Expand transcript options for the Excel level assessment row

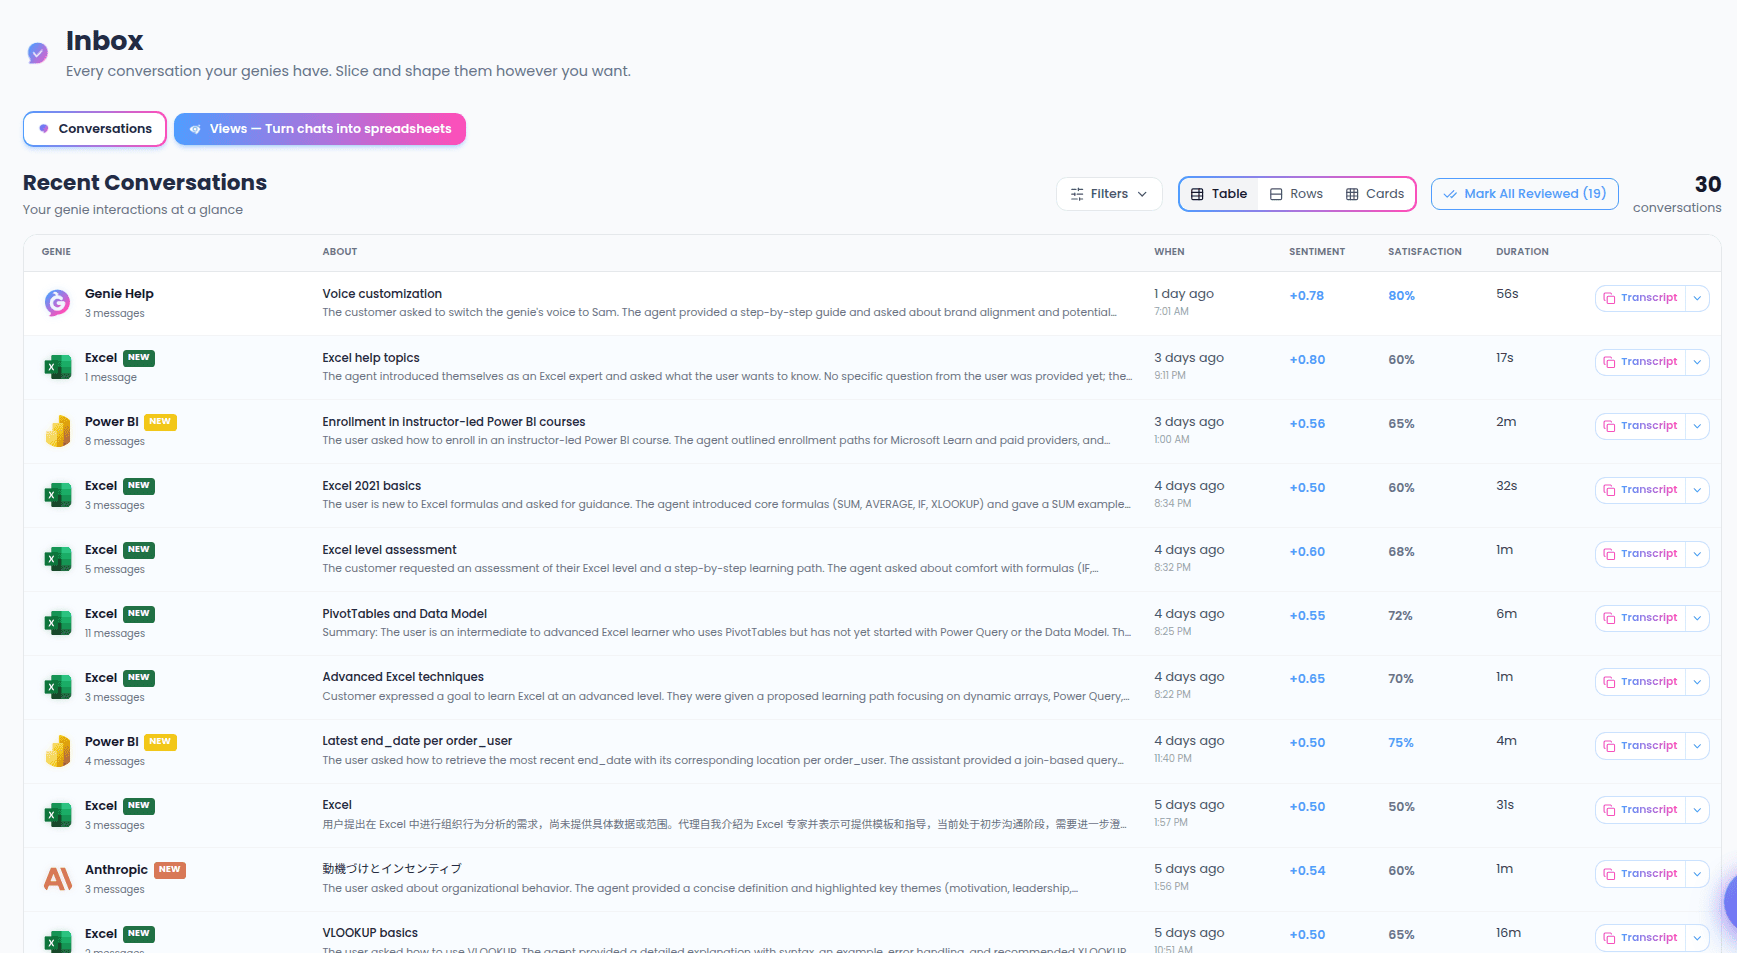(x=1697, y=554)
